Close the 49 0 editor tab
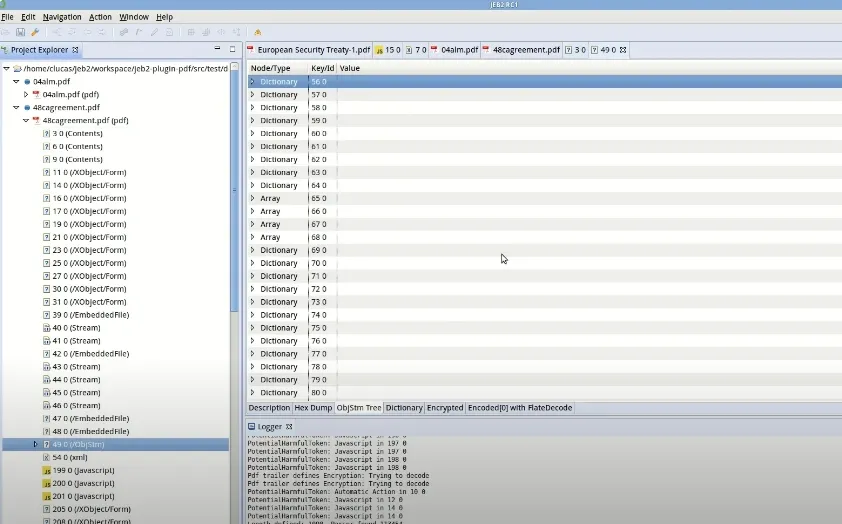The width and height of the screenshot is (842, 524). click(623, 50)
